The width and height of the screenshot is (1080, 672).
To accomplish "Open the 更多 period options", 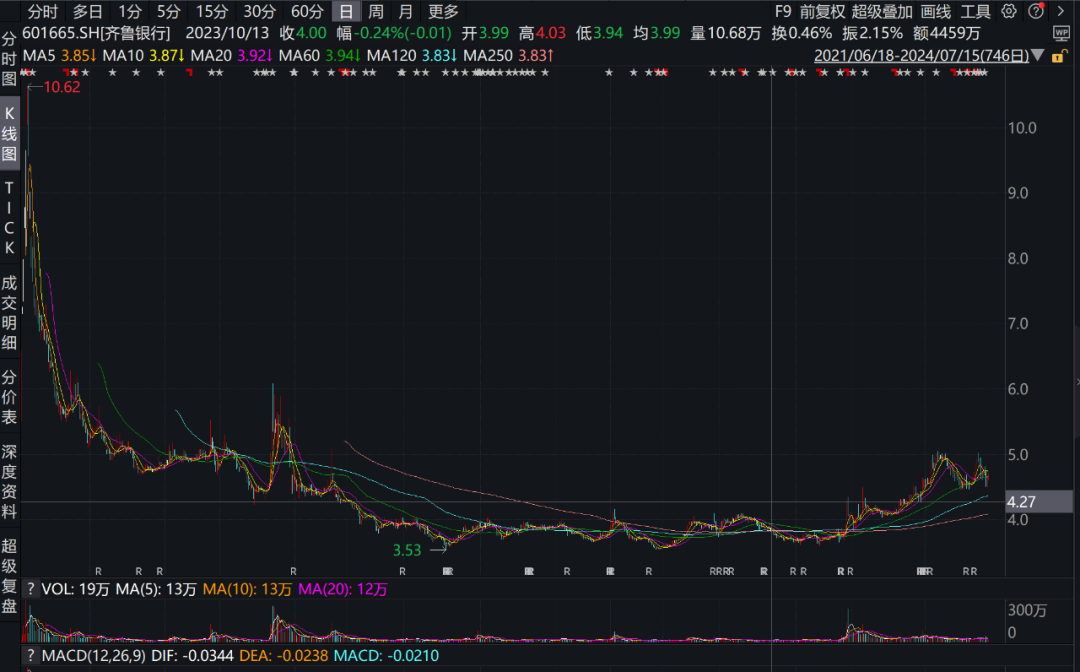I will [x=443, y=12].
